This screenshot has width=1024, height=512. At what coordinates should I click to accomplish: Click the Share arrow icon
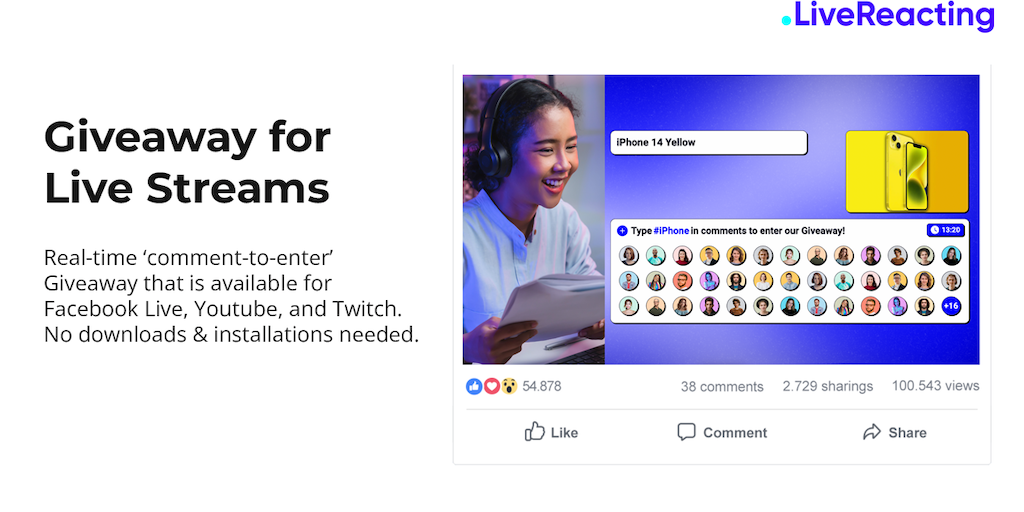pos(871,432)
